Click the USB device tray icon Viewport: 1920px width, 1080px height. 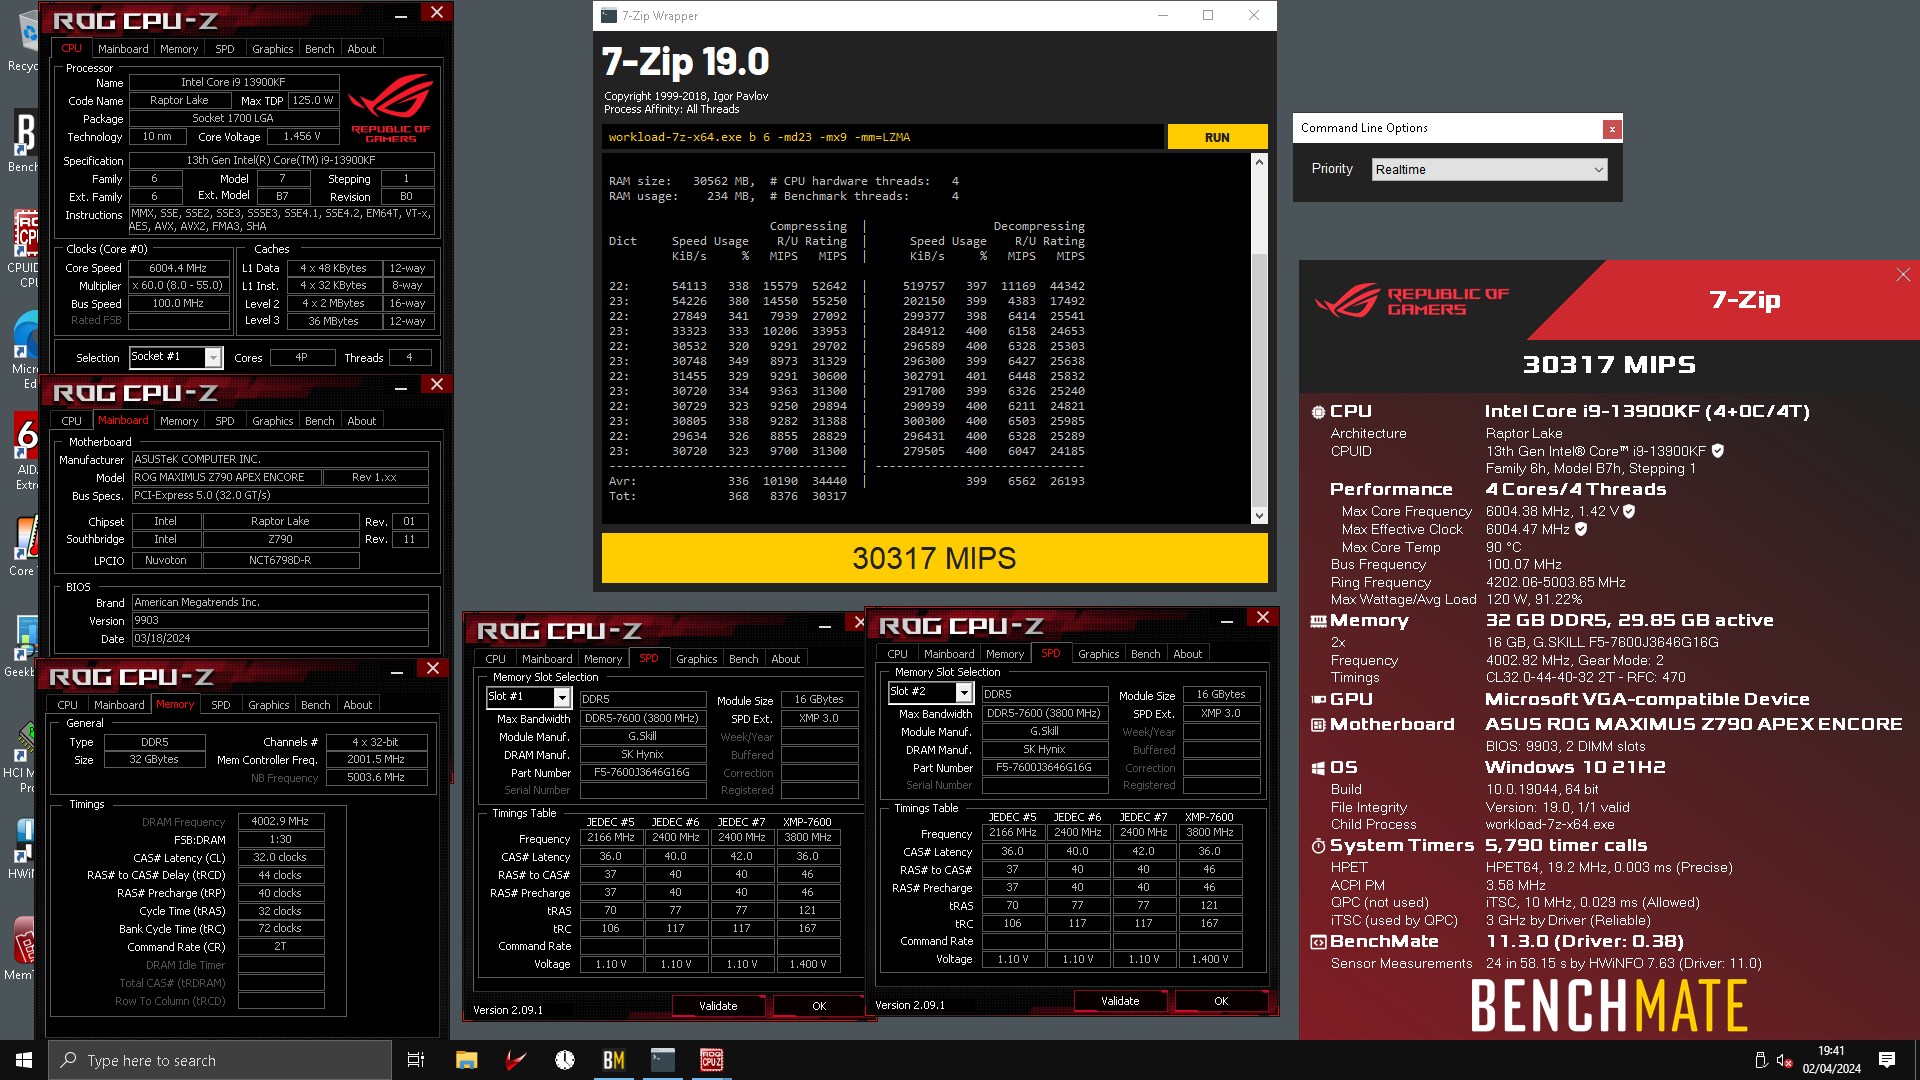tap(1761, 1060)
